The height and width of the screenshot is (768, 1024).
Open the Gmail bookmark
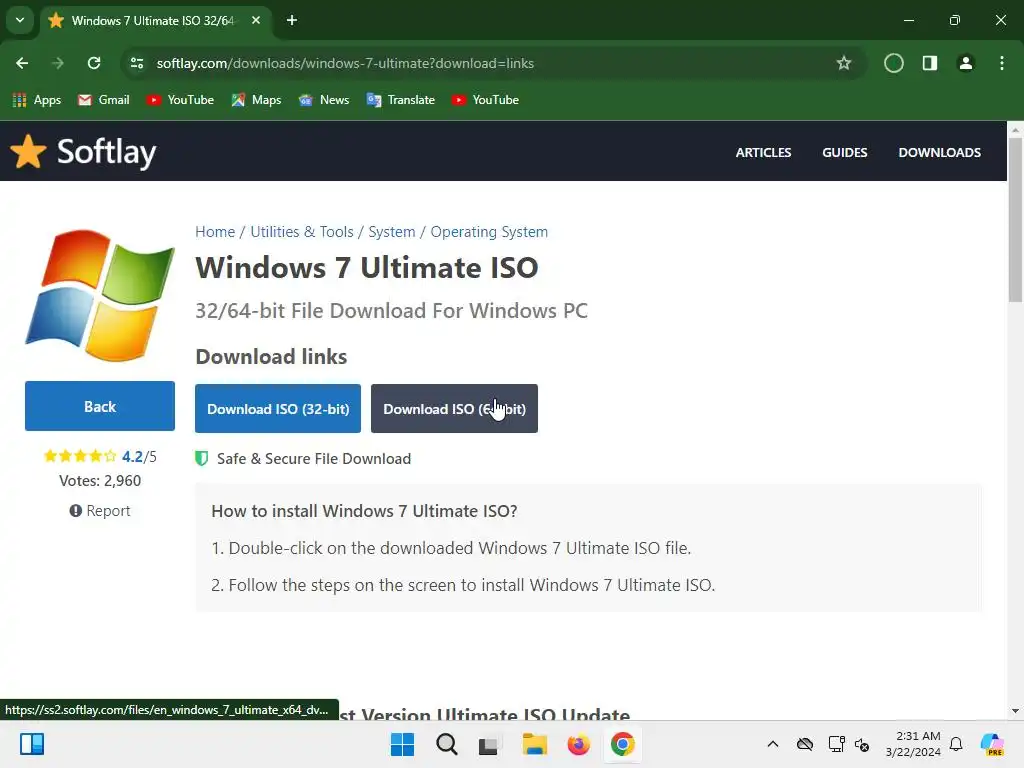pyautogui.click(x=104, y=100)
